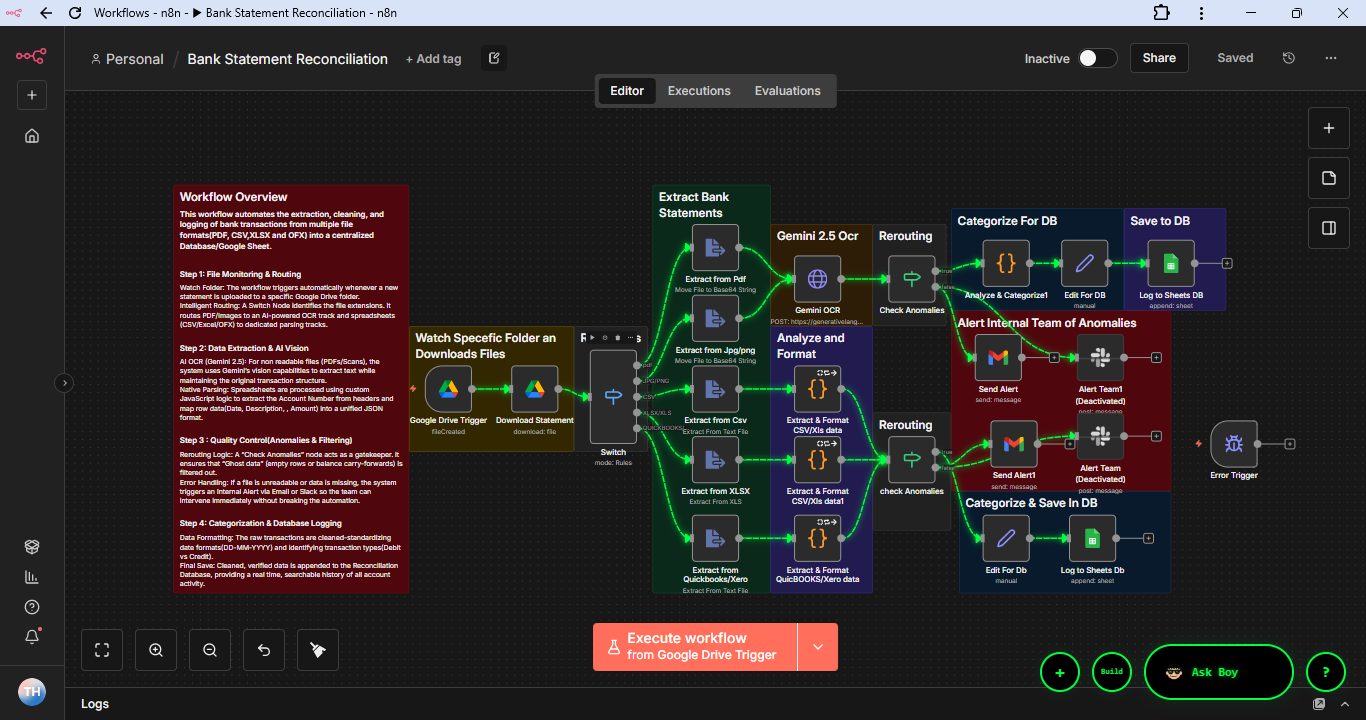
Task: Open workflow history
Action: coord(1289,58)
